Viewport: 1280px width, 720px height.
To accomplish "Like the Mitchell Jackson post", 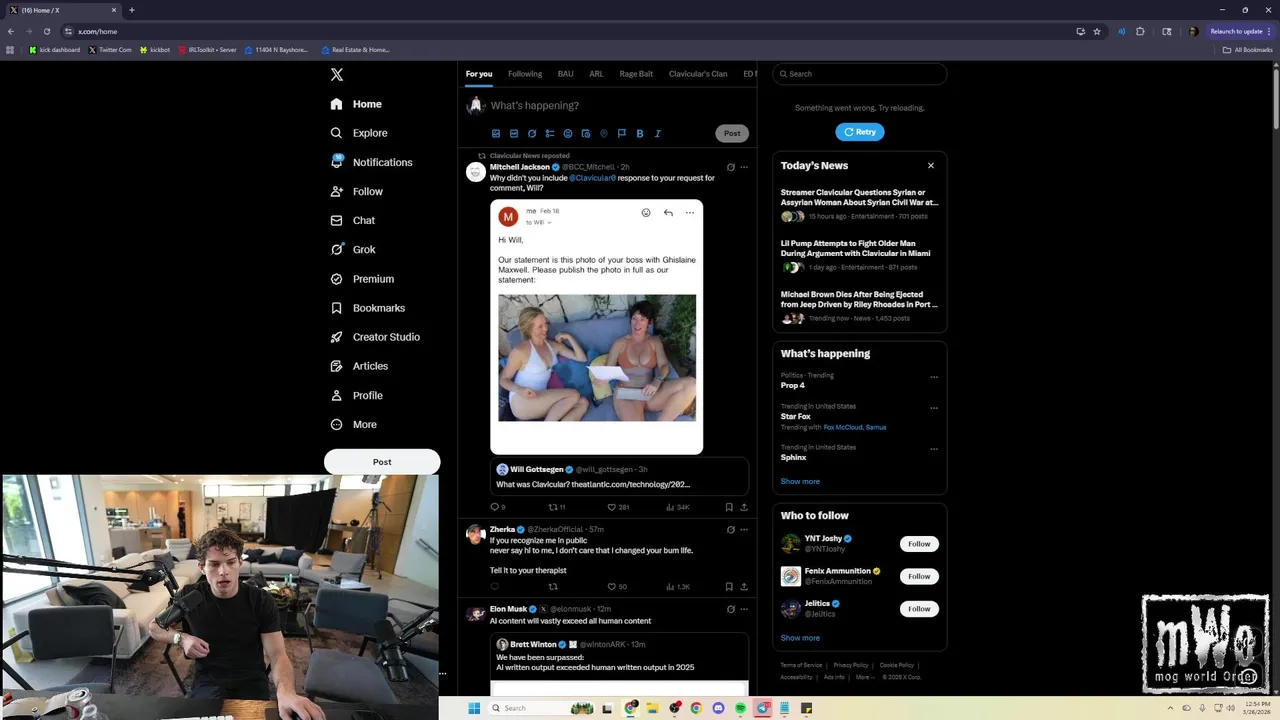I will pyautogui.click(x=618, y=507).
